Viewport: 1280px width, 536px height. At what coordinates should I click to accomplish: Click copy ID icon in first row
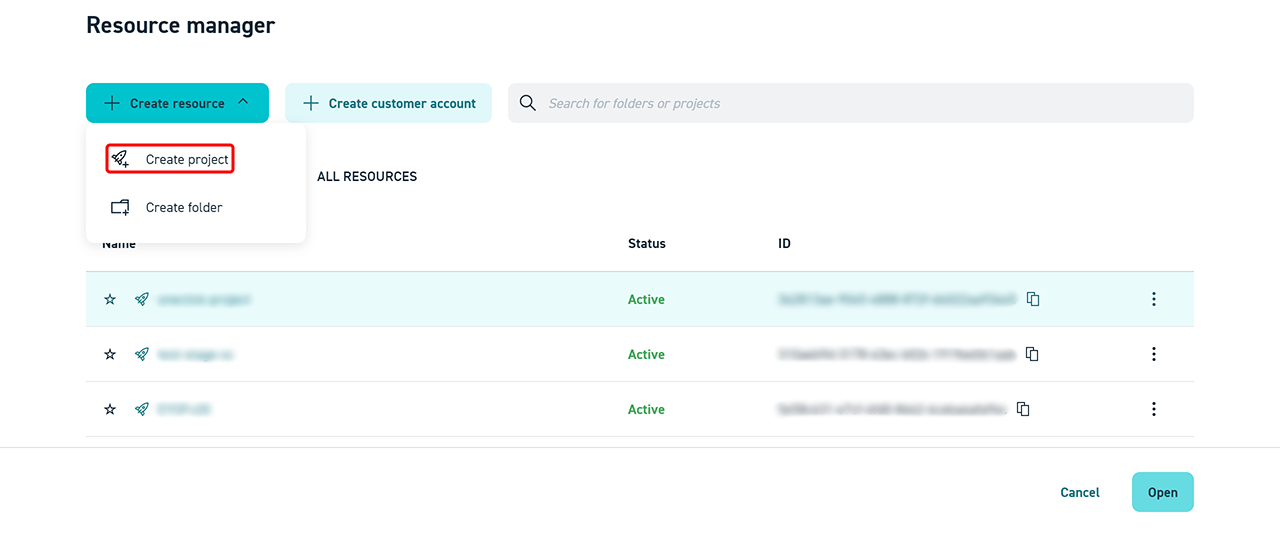pyautogui.click(x=1033, y=299)
